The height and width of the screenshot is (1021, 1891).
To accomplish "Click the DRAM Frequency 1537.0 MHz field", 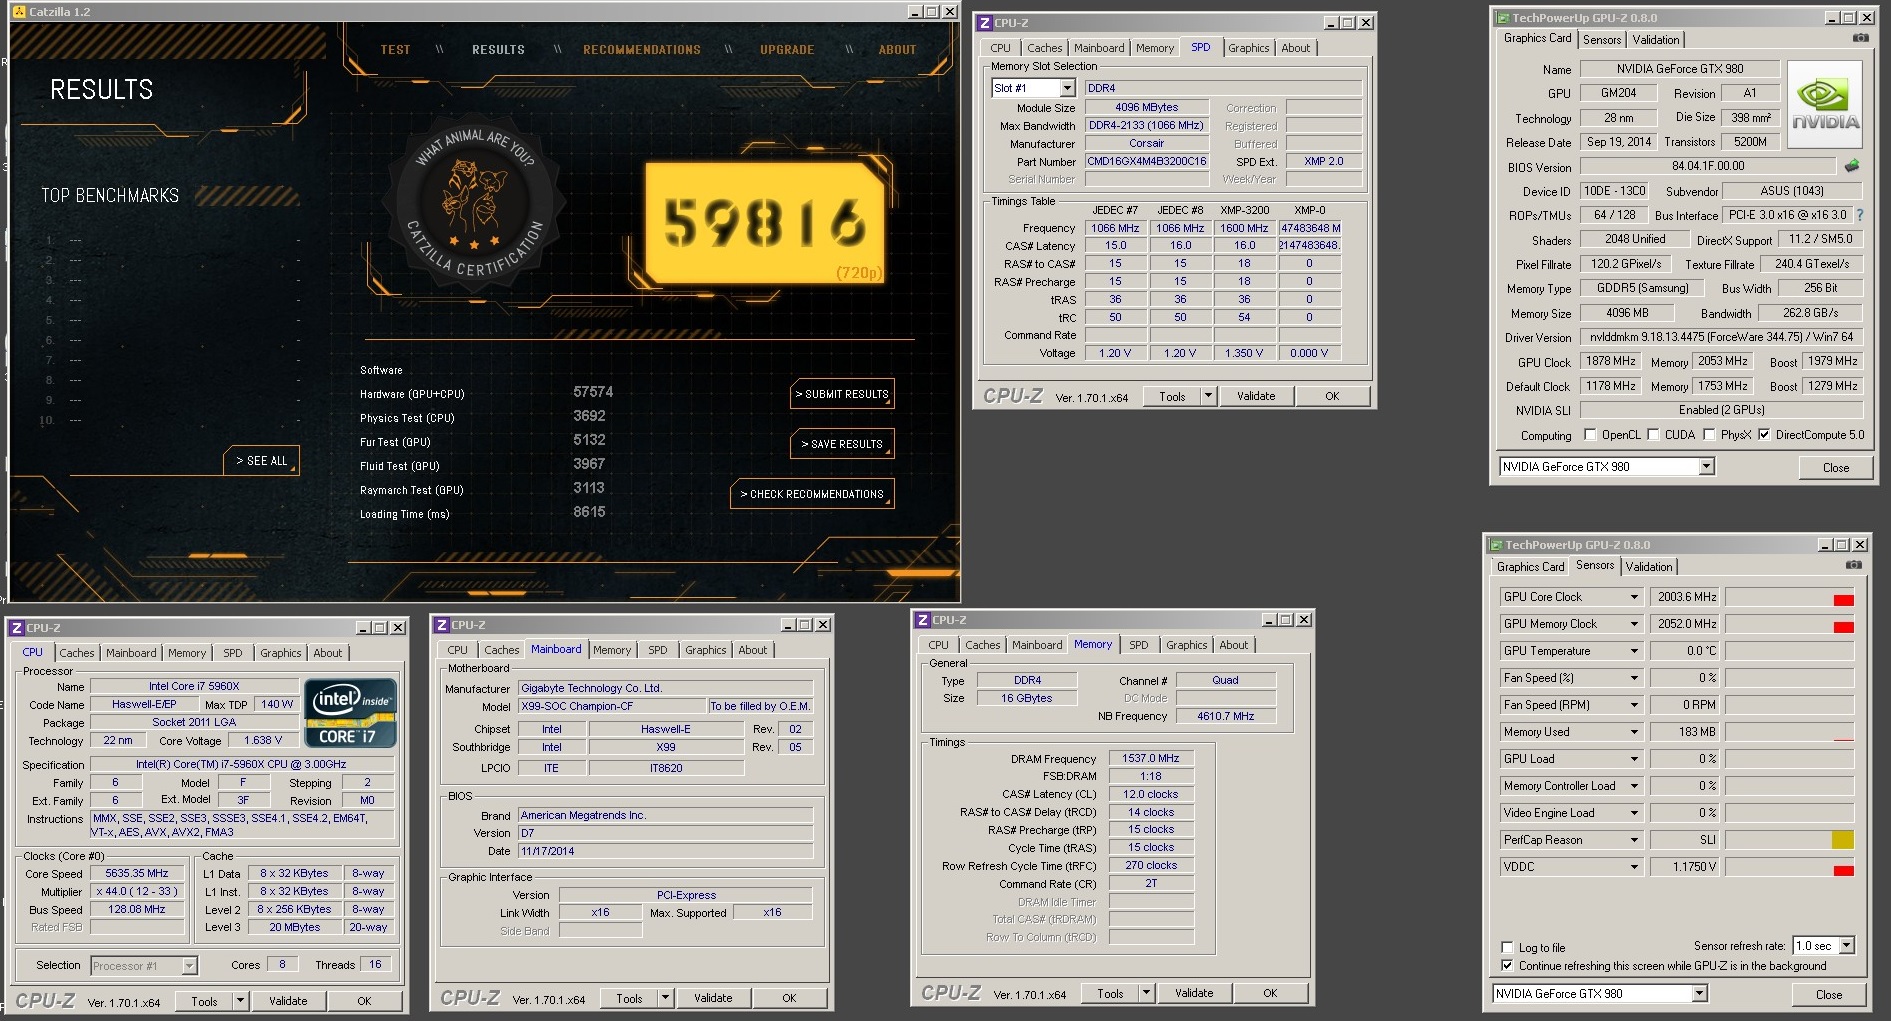I will coord(1150,758).
